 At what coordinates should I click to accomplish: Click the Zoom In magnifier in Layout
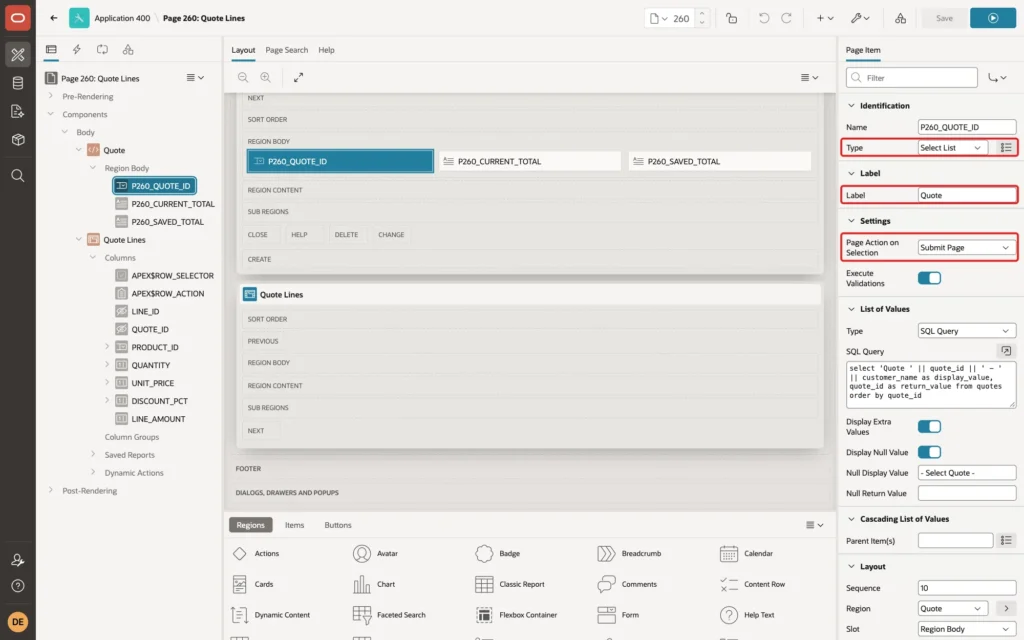pyautogui.click(x=266, y=77)
